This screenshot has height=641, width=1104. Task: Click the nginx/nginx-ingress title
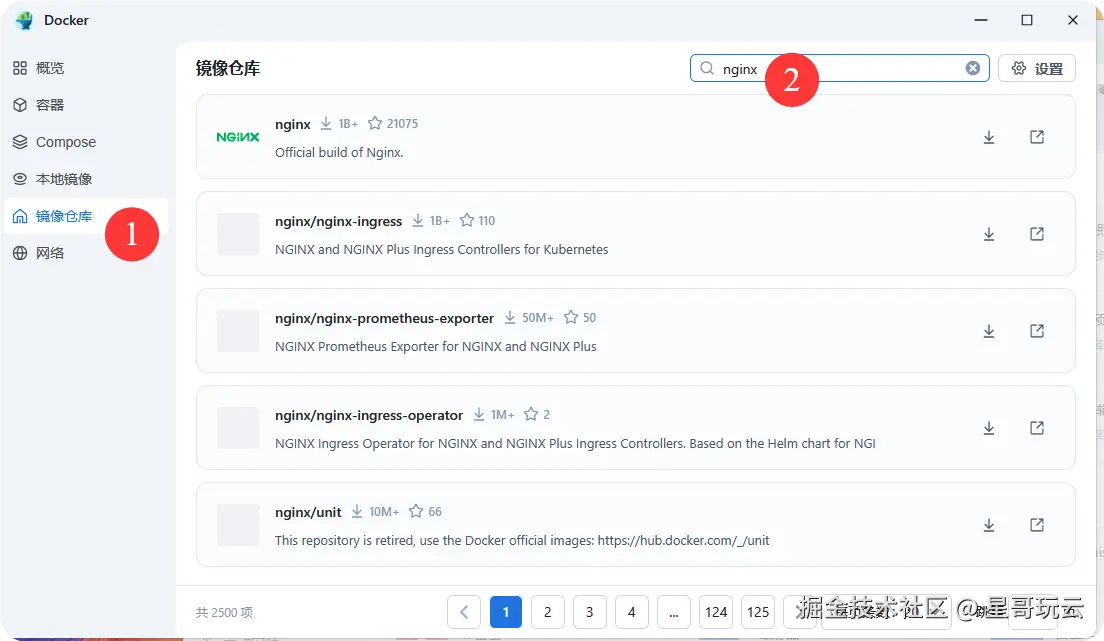pyautogui.click(x=339, y=221)
